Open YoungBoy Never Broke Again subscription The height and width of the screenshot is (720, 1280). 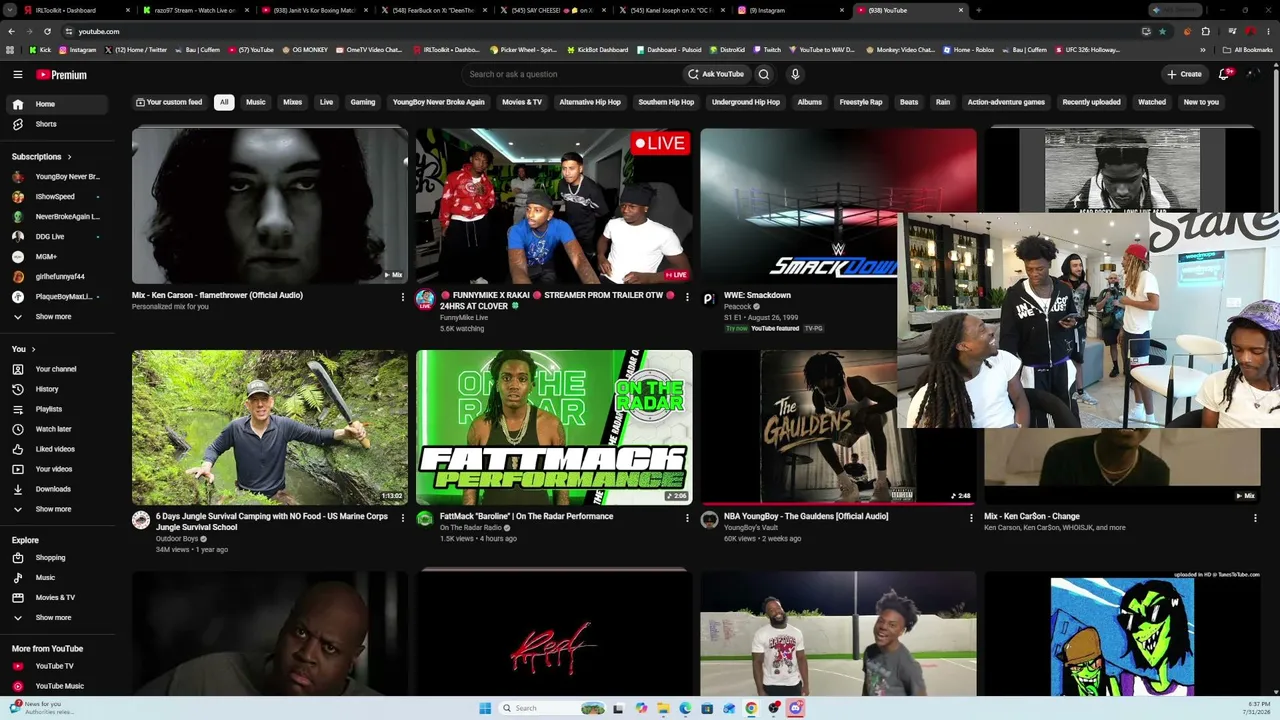point(59,177)
